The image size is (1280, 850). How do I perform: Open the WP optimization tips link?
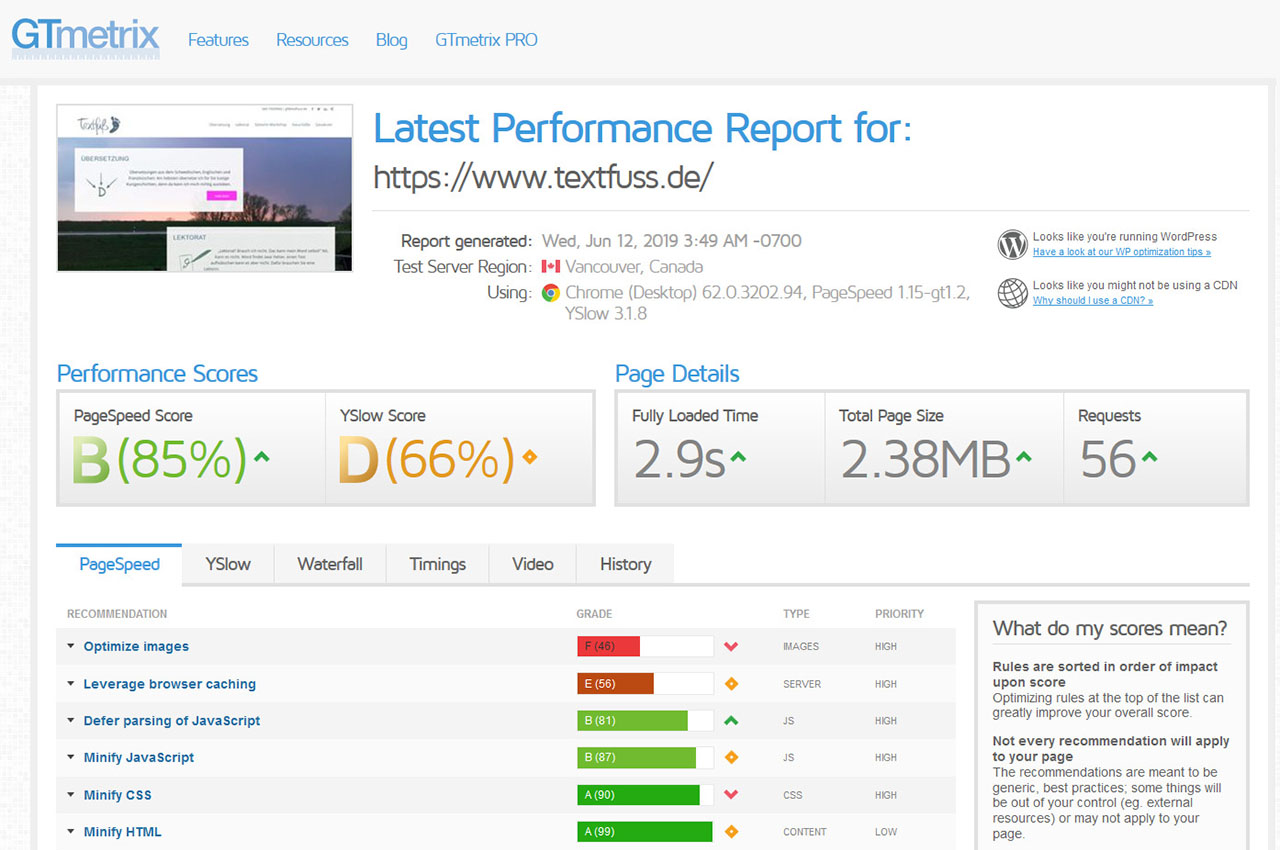tap(1122, 252)
